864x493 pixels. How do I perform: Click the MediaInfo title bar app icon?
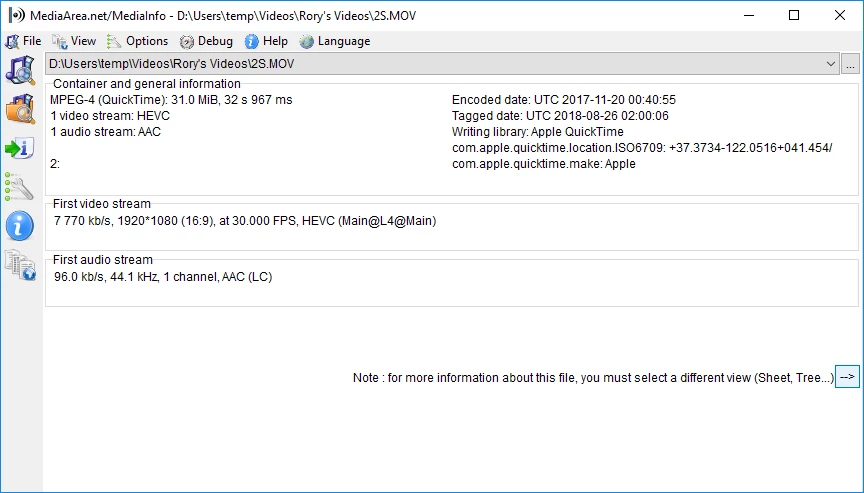pyautogui.click(x=17, y=15)
